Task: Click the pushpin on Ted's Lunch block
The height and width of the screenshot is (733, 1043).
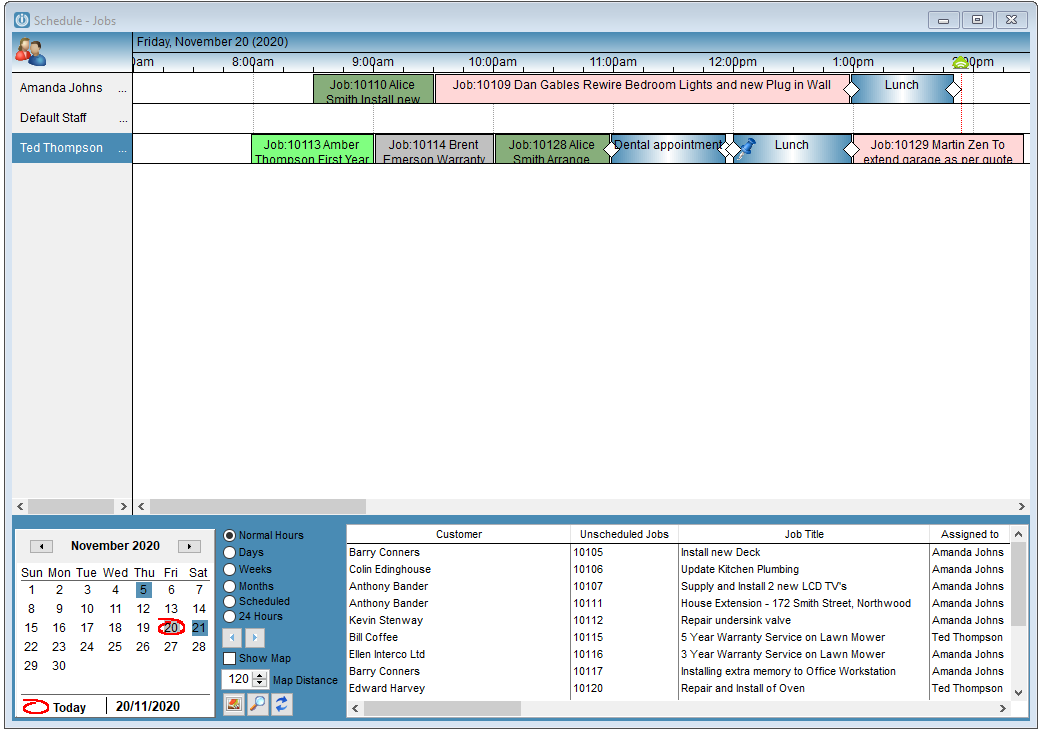Action: 746,148
